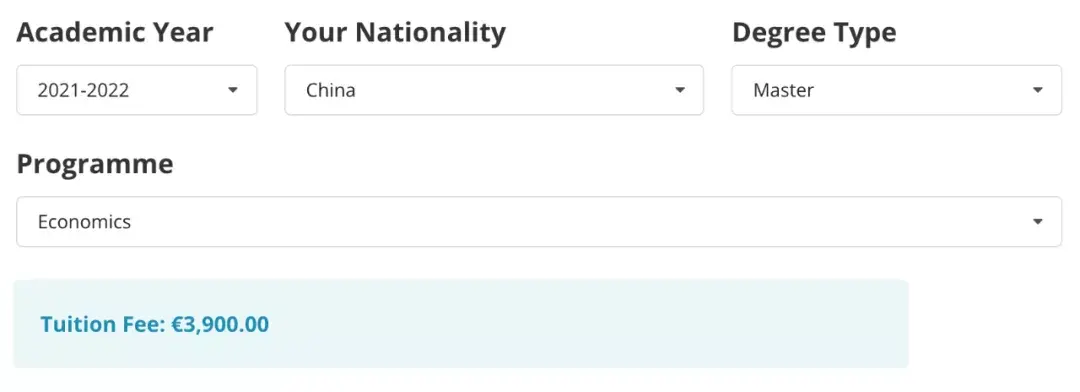Screen dimensions: 1080x392
Task: Click the Degree Type heading label
Action: pyautogui.click(x=814, y=32)
